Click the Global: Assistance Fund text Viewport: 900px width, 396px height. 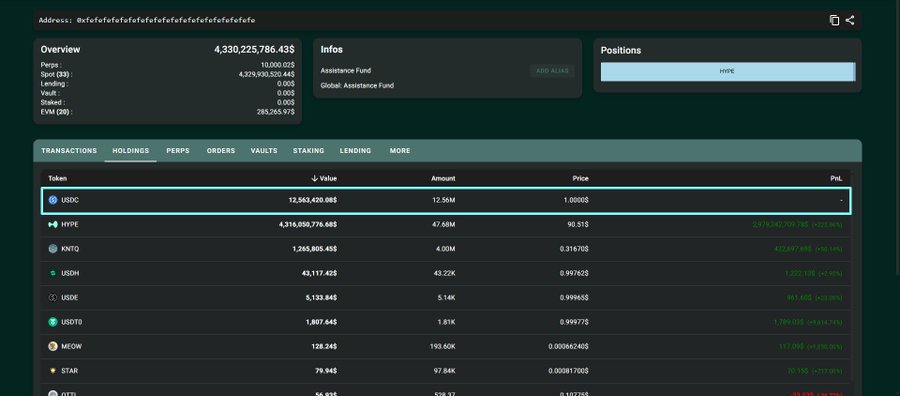pyautogui.click(x=357, y=86)
